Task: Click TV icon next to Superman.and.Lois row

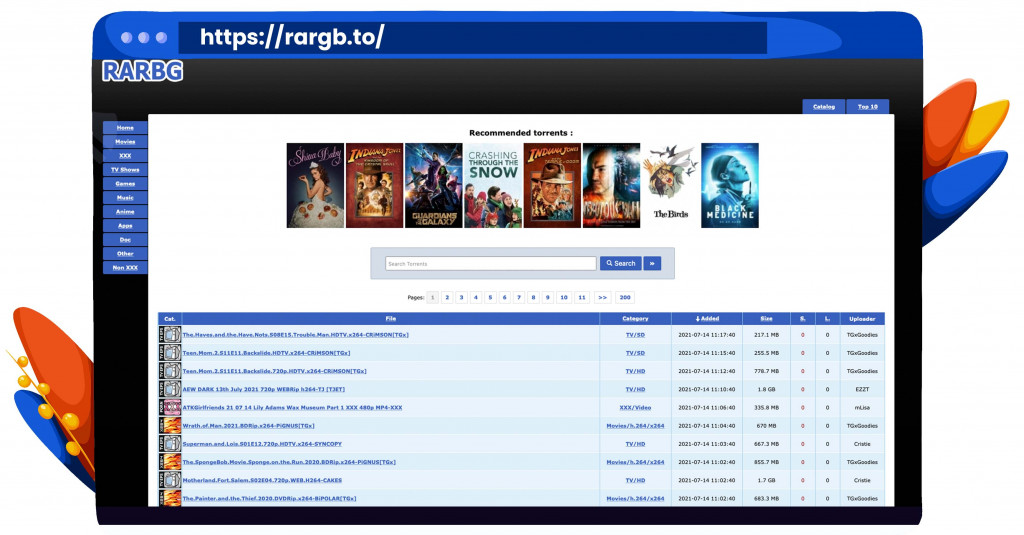Action: (170, 443)
